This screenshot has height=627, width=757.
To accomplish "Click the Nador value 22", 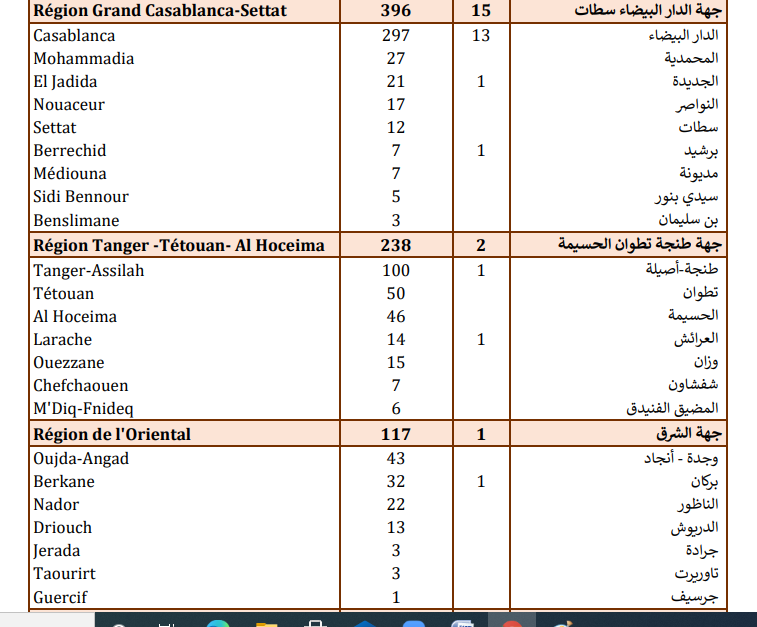I will [x=396, y=504].
